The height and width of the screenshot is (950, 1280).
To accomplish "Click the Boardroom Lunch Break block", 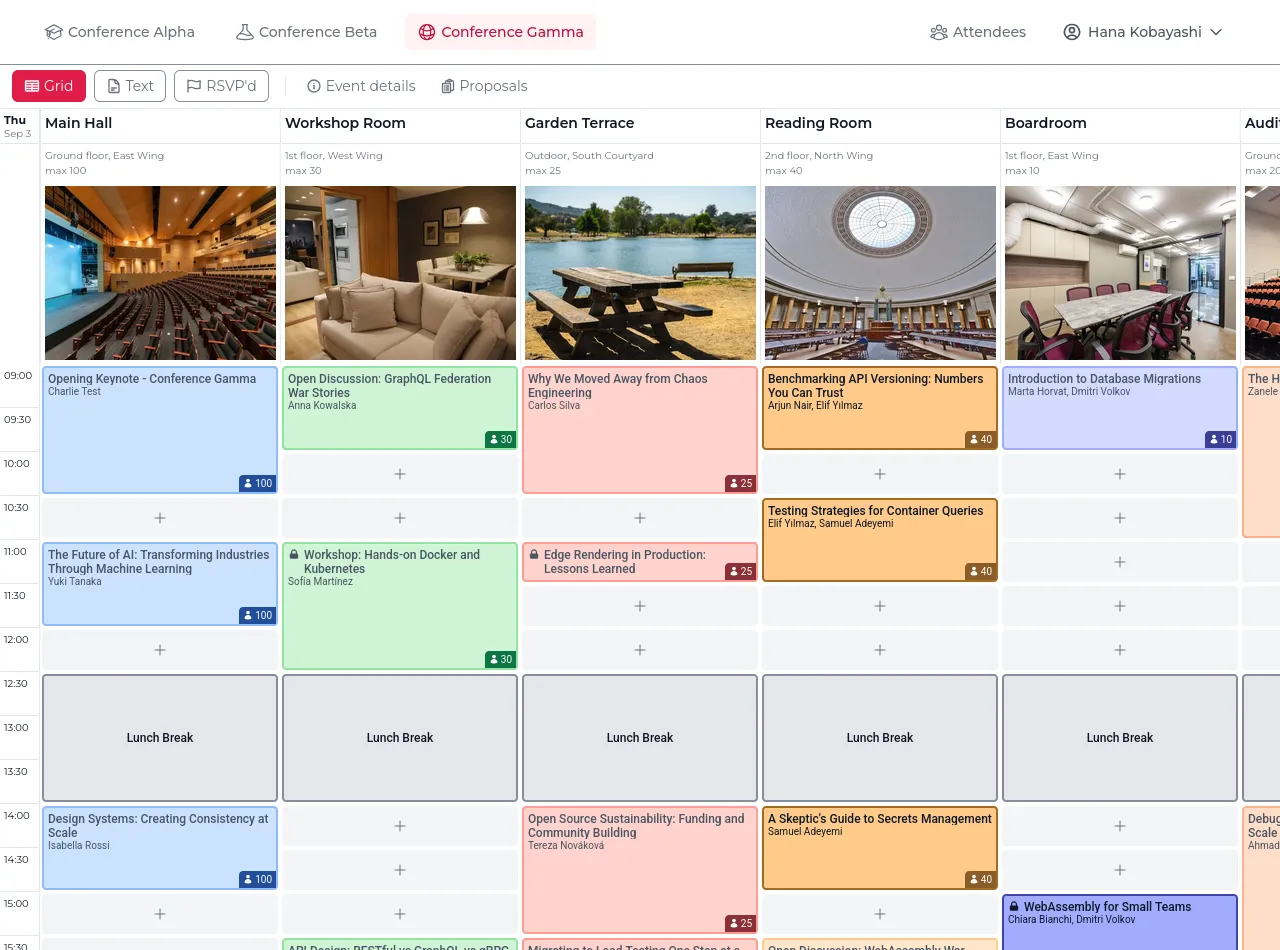I will pyautogui.click(x=1120, y=738).
